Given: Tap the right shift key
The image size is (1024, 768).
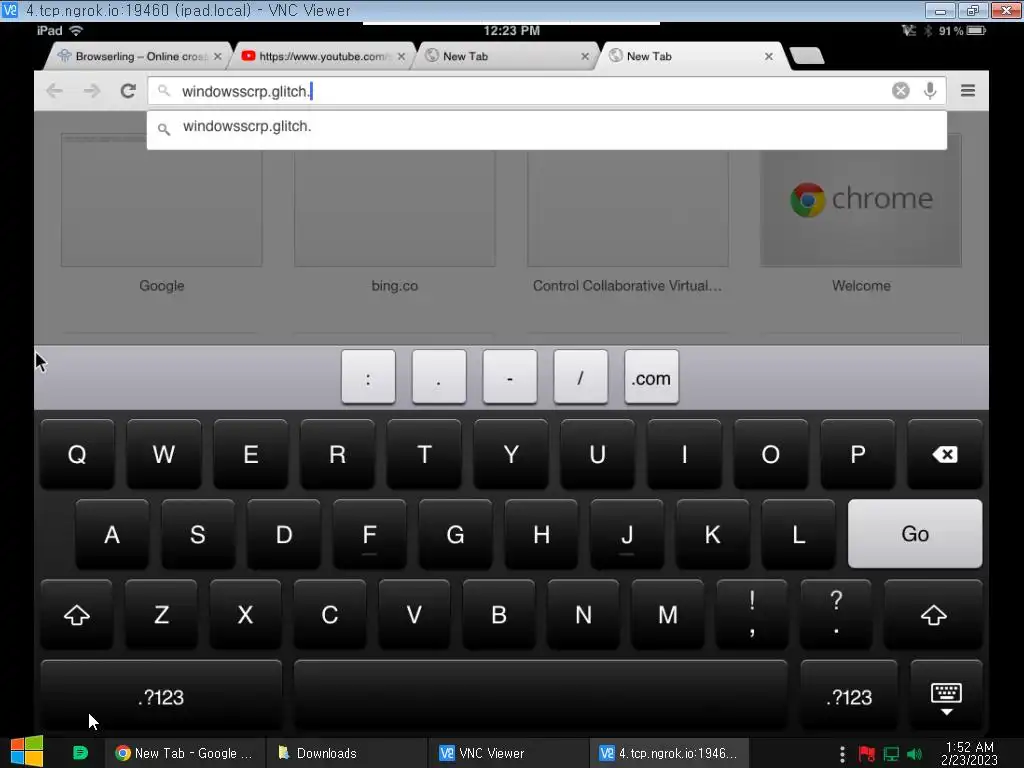Looking at the screenshot, I should (x=933, y=615).
